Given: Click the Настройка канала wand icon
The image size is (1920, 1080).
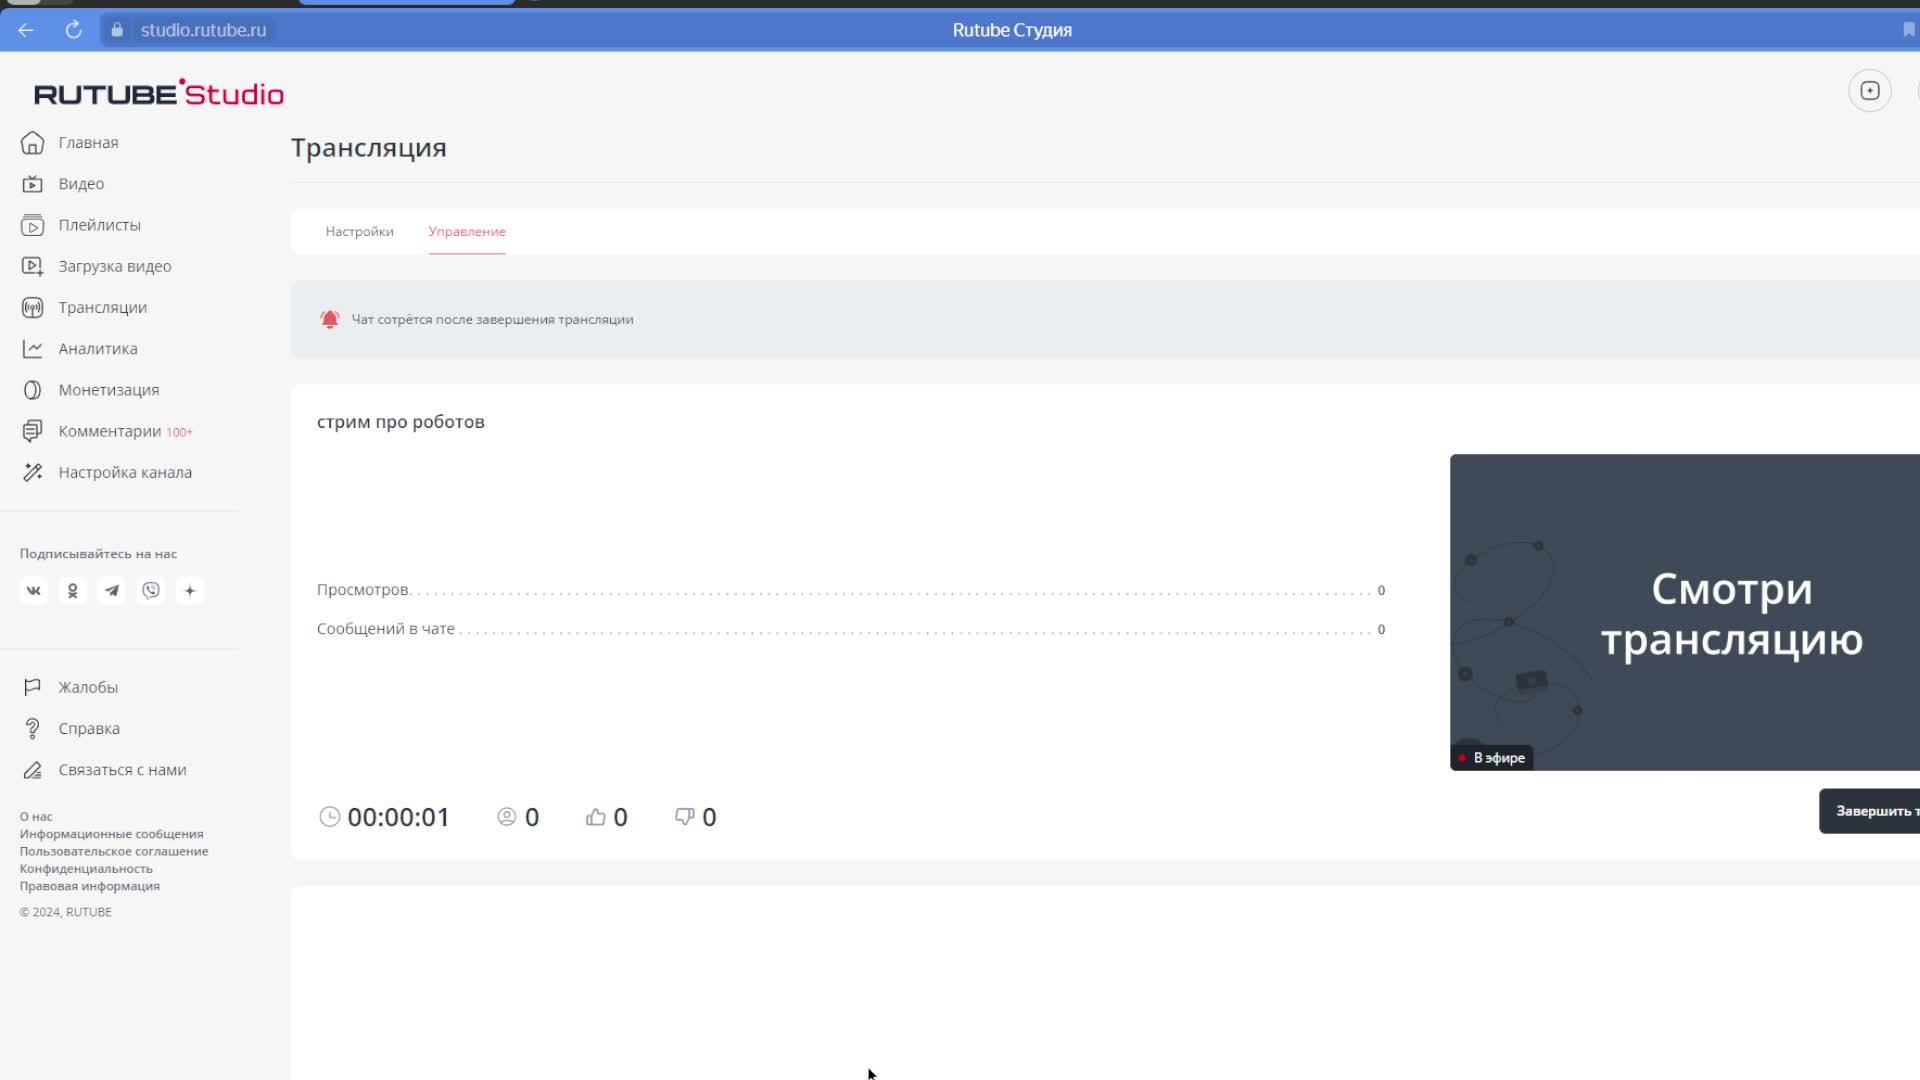Looking at the screenshot, I should pyautogui.click(x=32, y=472).
